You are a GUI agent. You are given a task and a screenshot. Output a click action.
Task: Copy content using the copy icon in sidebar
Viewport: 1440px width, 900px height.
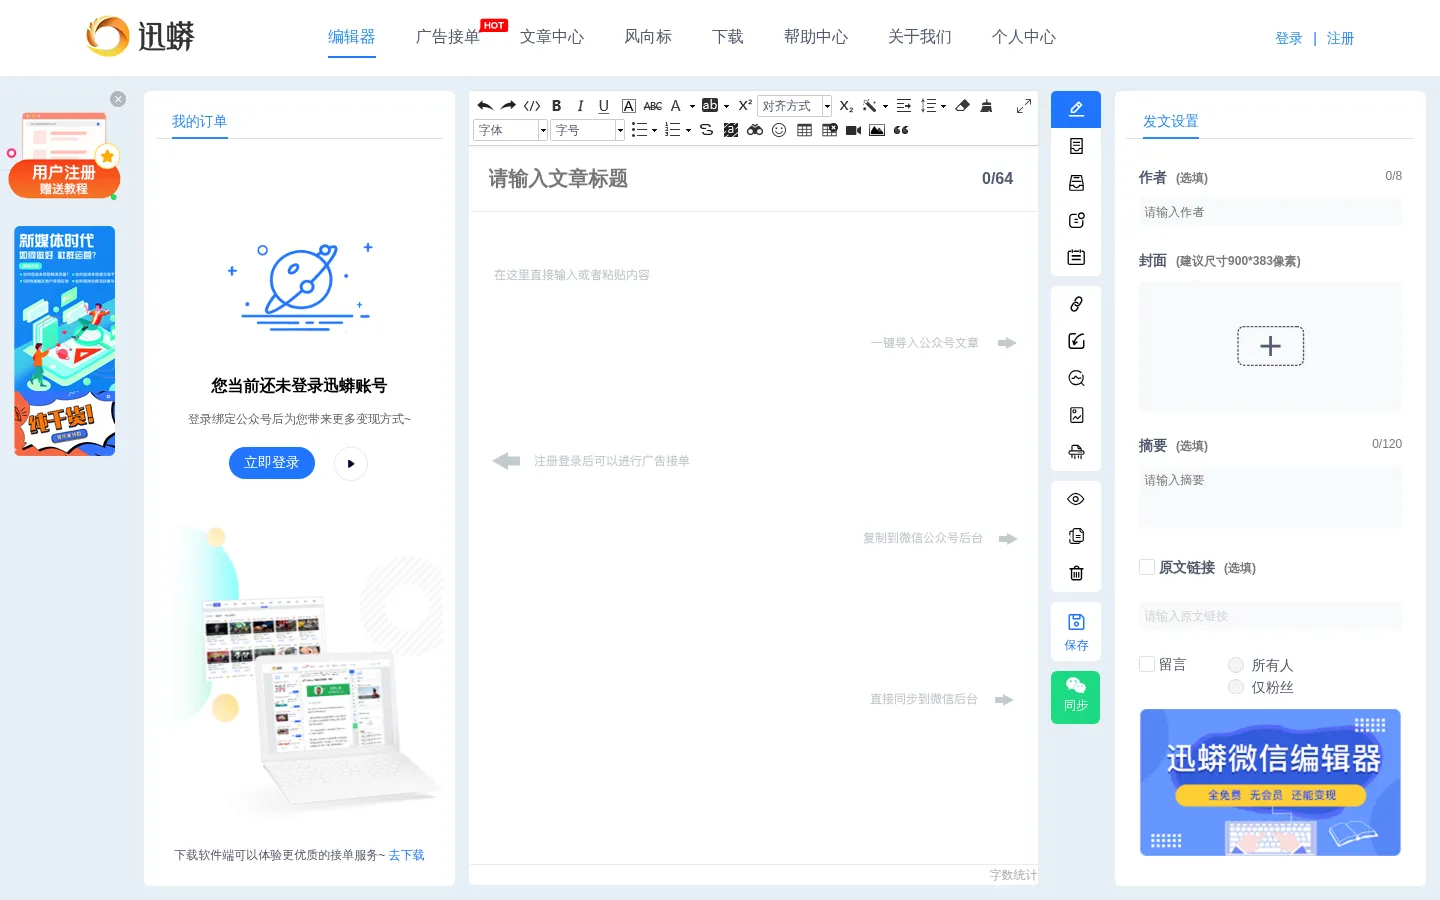pyautogui.click(x=1076, y=536)
